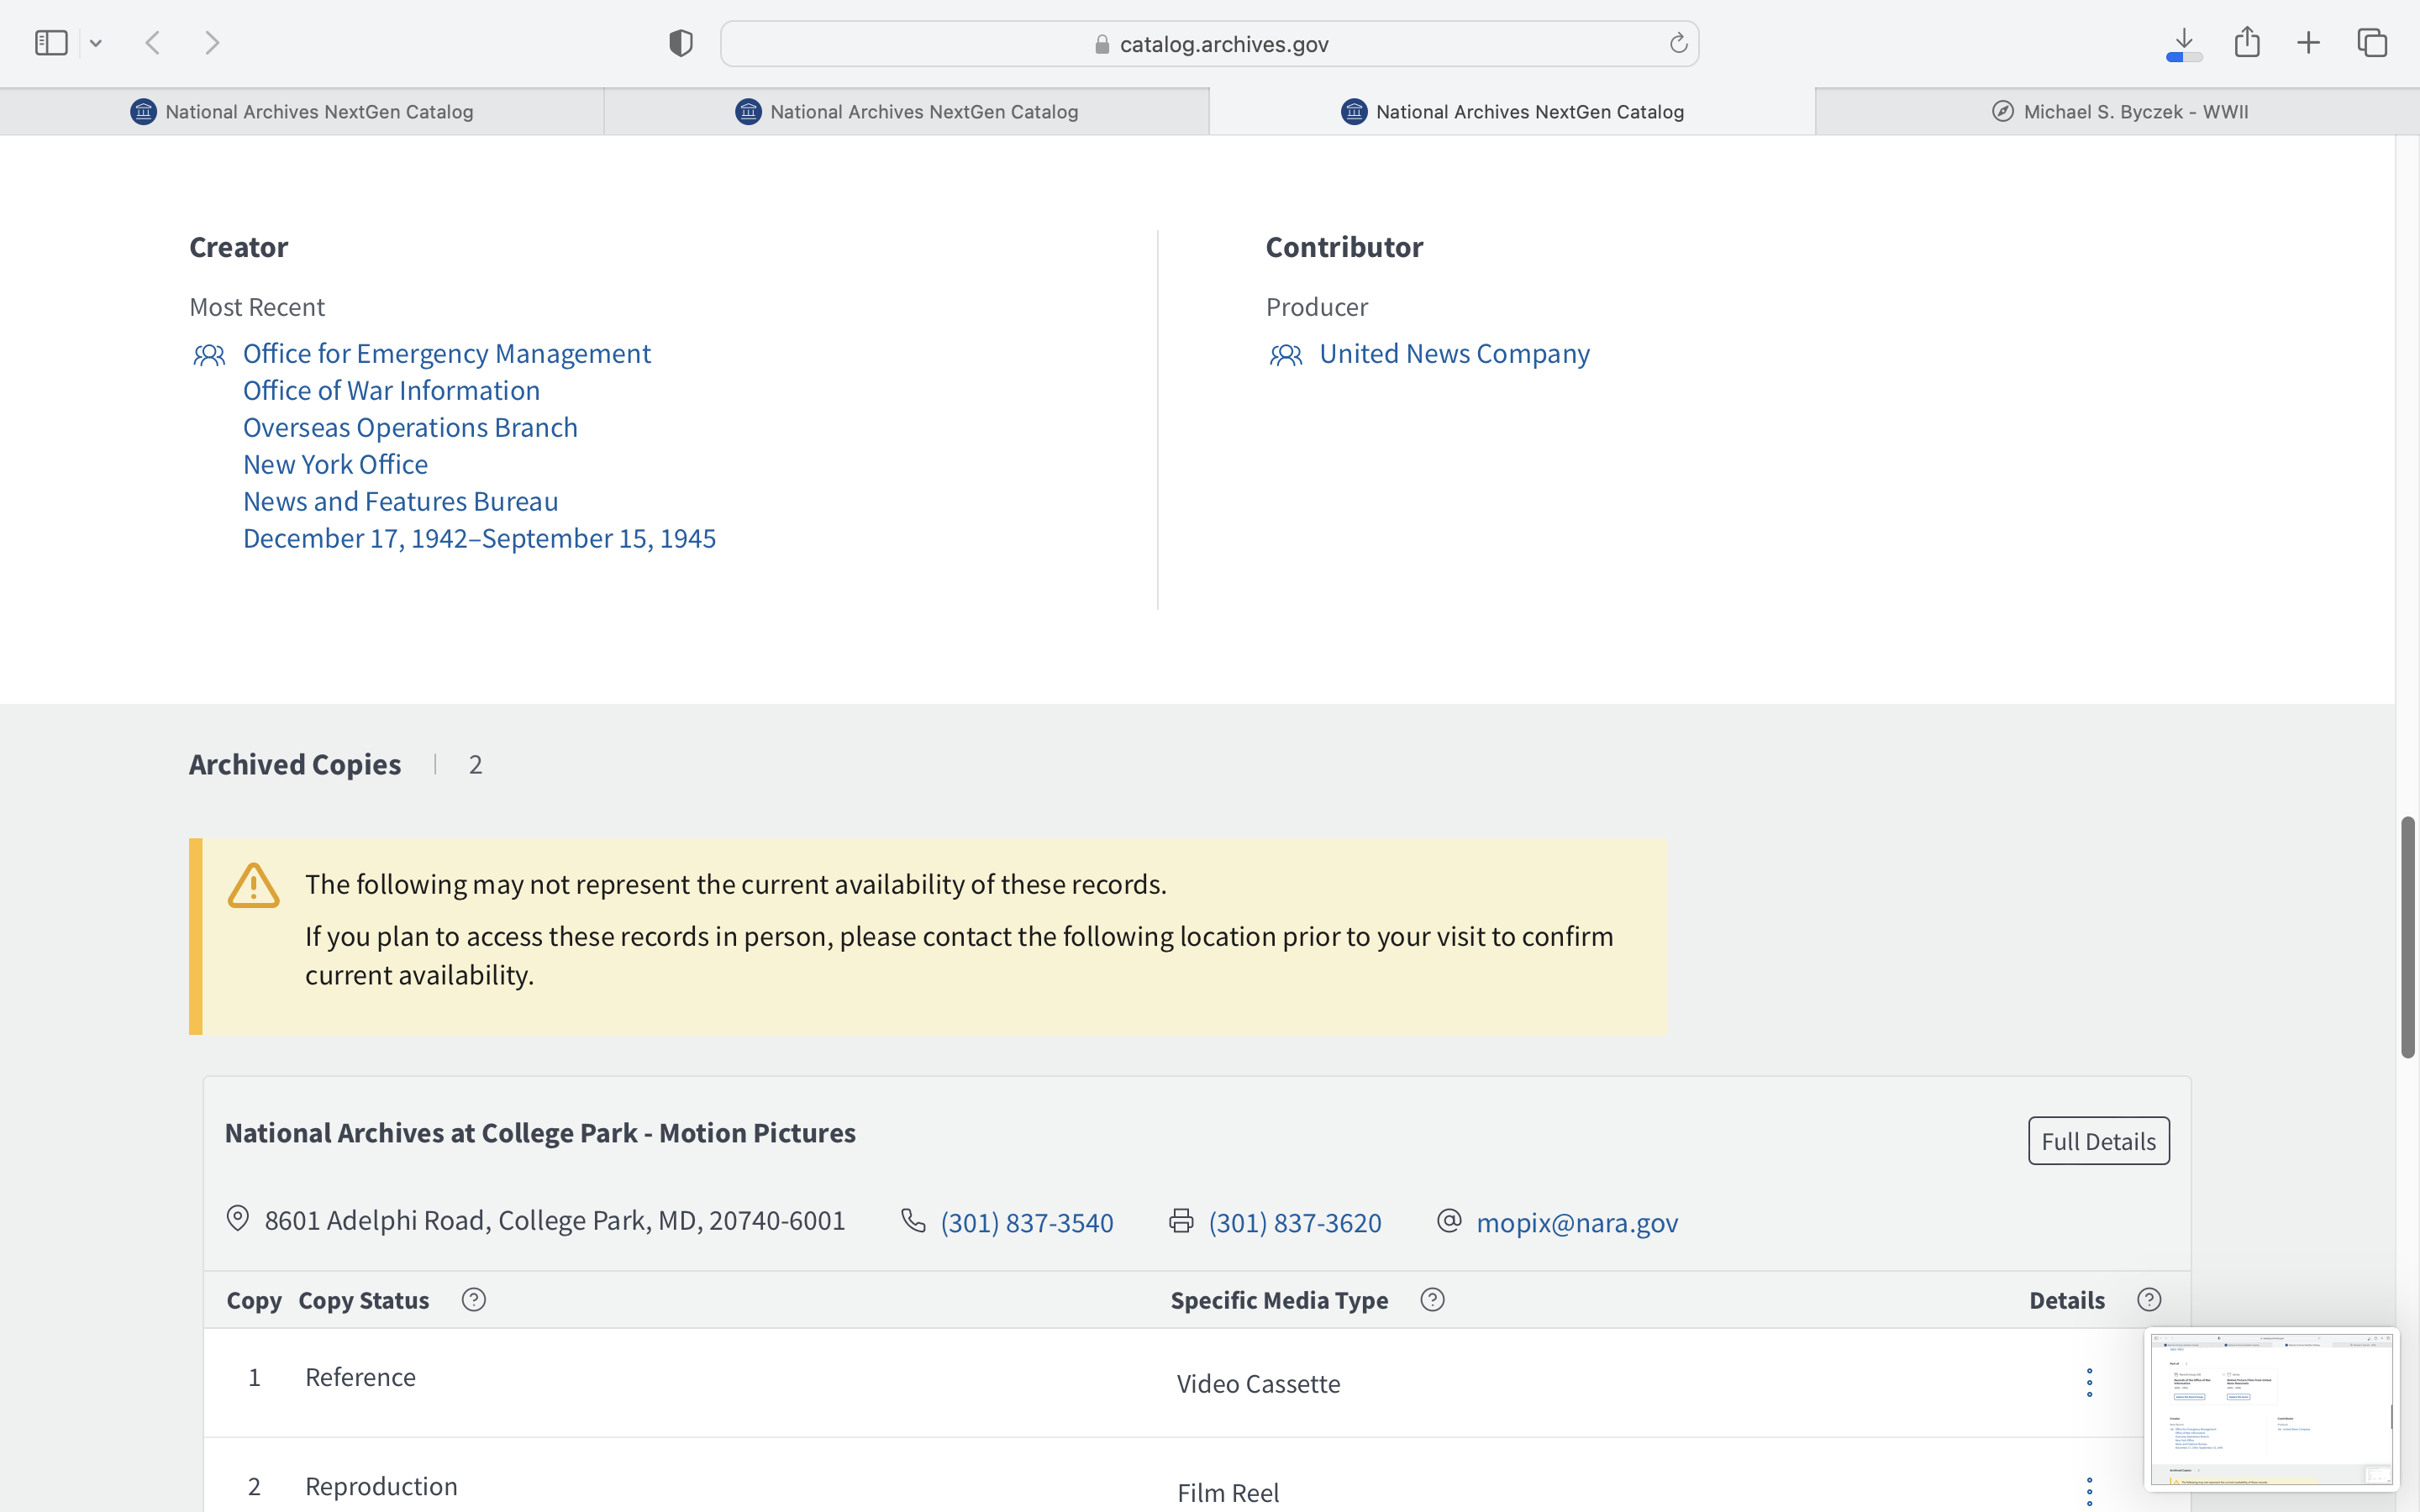The height and width of the screenshot is (1512, 2420).
Task: Click the Details column help icon
Action: [x=2149, y=1299]
